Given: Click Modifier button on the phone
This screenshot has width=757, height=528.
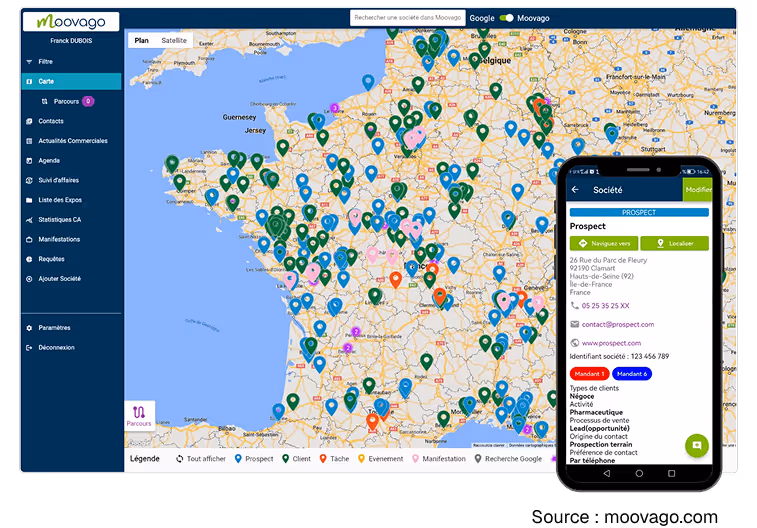Looking at the screenshot, I should pyautogui.click(x=698, y=190).
